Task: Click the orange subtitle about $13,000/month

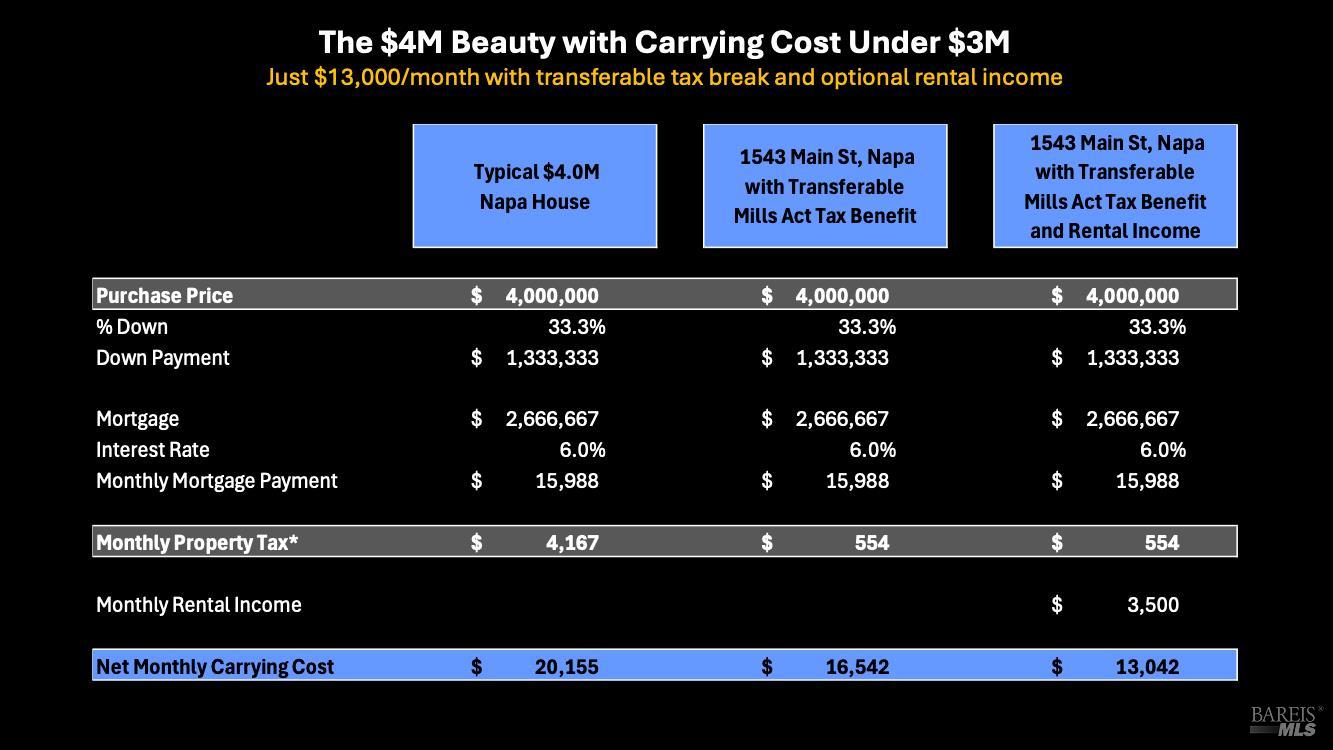Action: click(664, 77)
